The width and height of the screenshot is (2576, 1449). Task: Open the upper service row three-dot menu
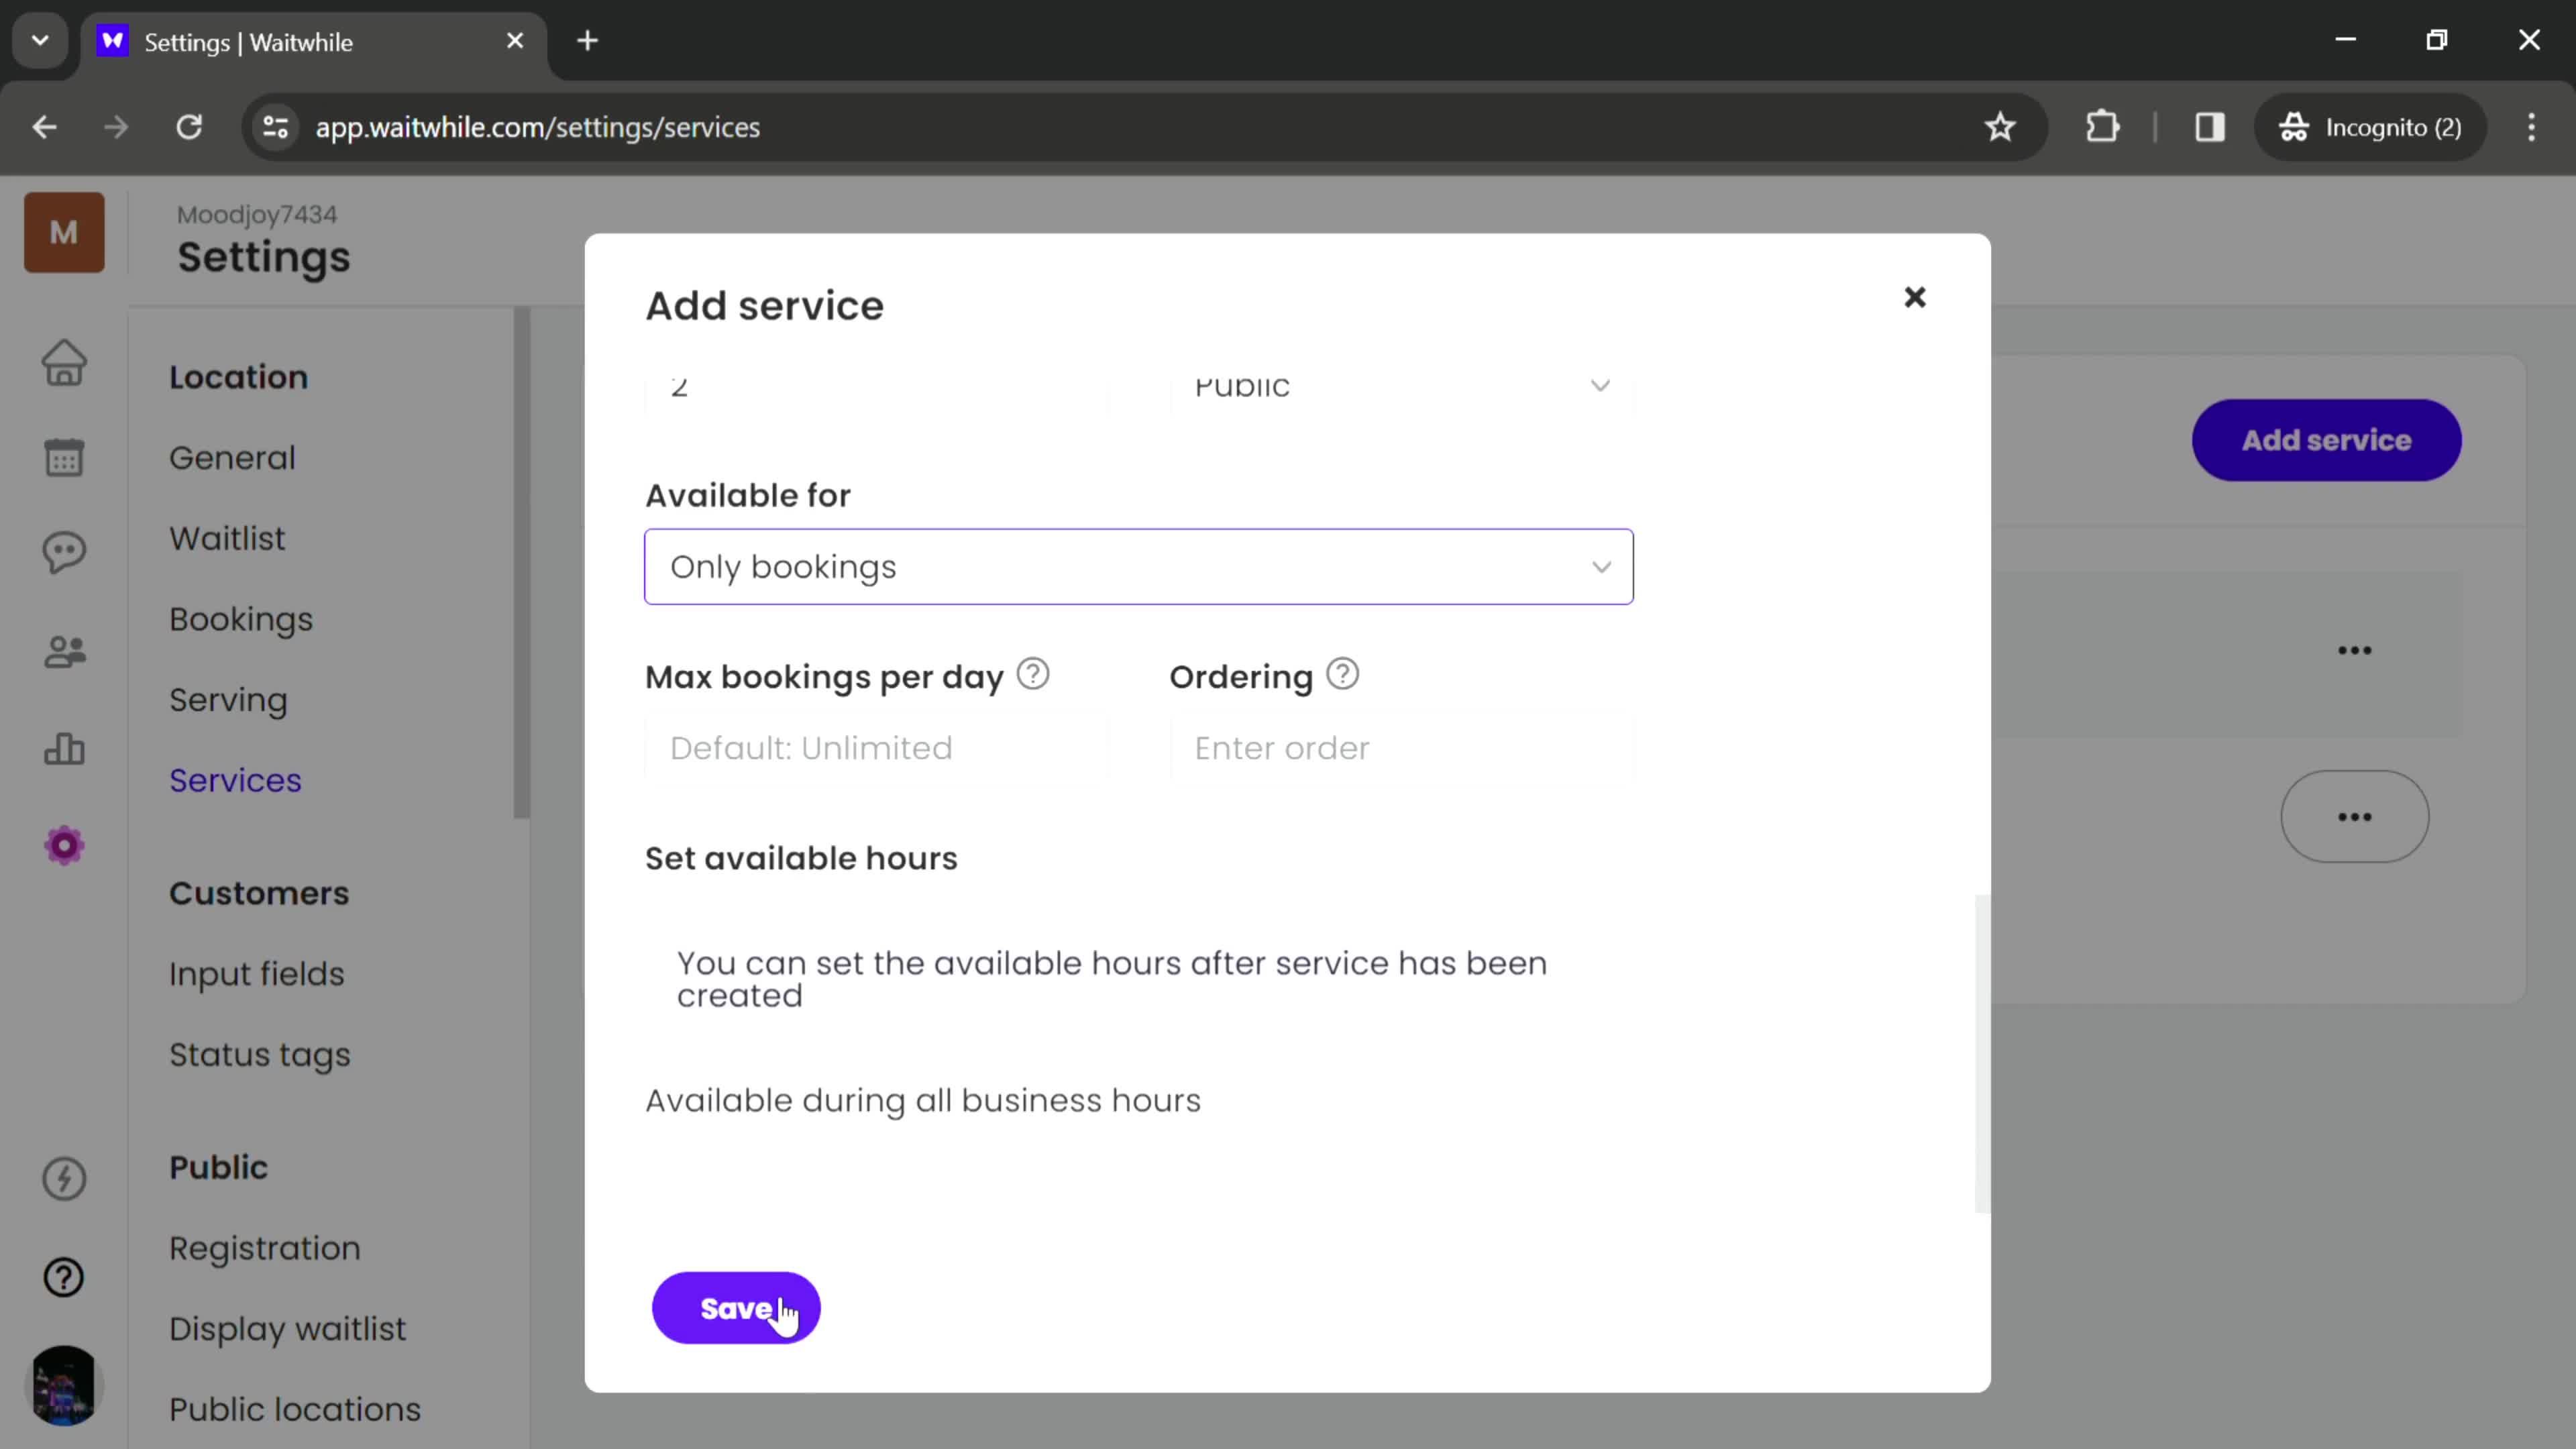tap(2354, 650)
